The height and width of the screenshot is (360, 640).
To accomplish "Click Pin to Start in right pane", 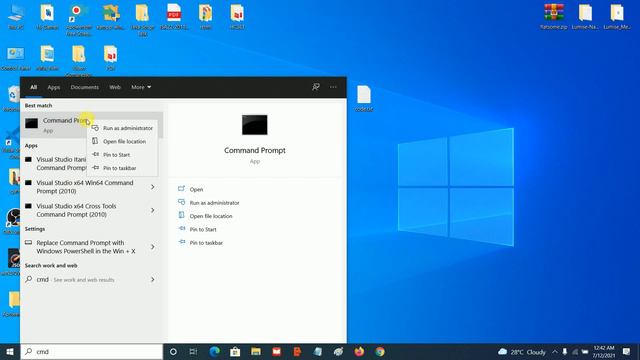I will pos(203,229).
